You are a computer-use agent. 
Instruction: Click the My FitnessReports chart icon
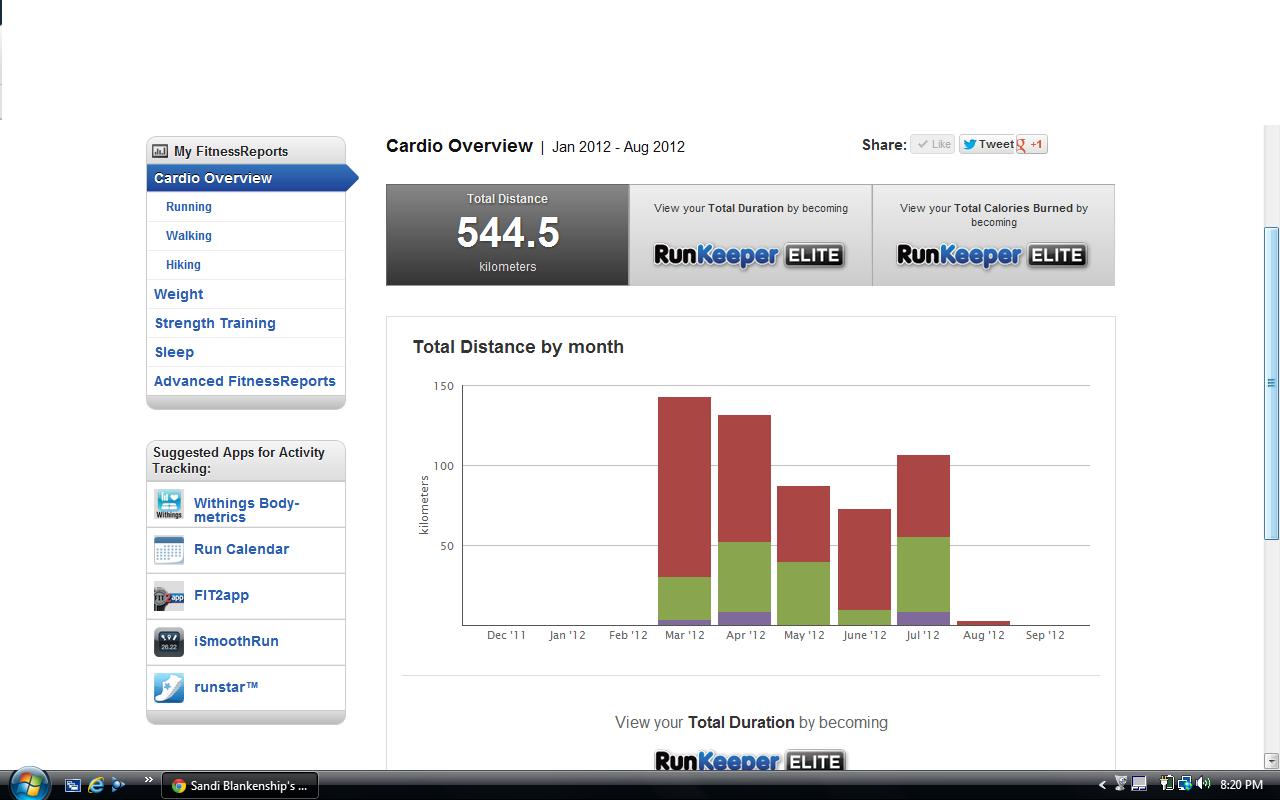click(x=160, y=151)
